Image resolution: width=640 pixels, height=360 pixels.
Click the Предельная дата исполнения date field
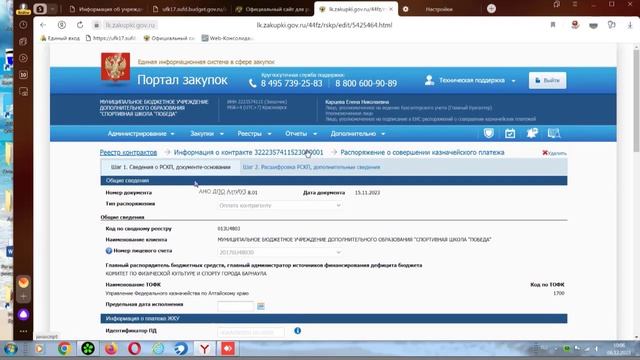tap(236, 306)
